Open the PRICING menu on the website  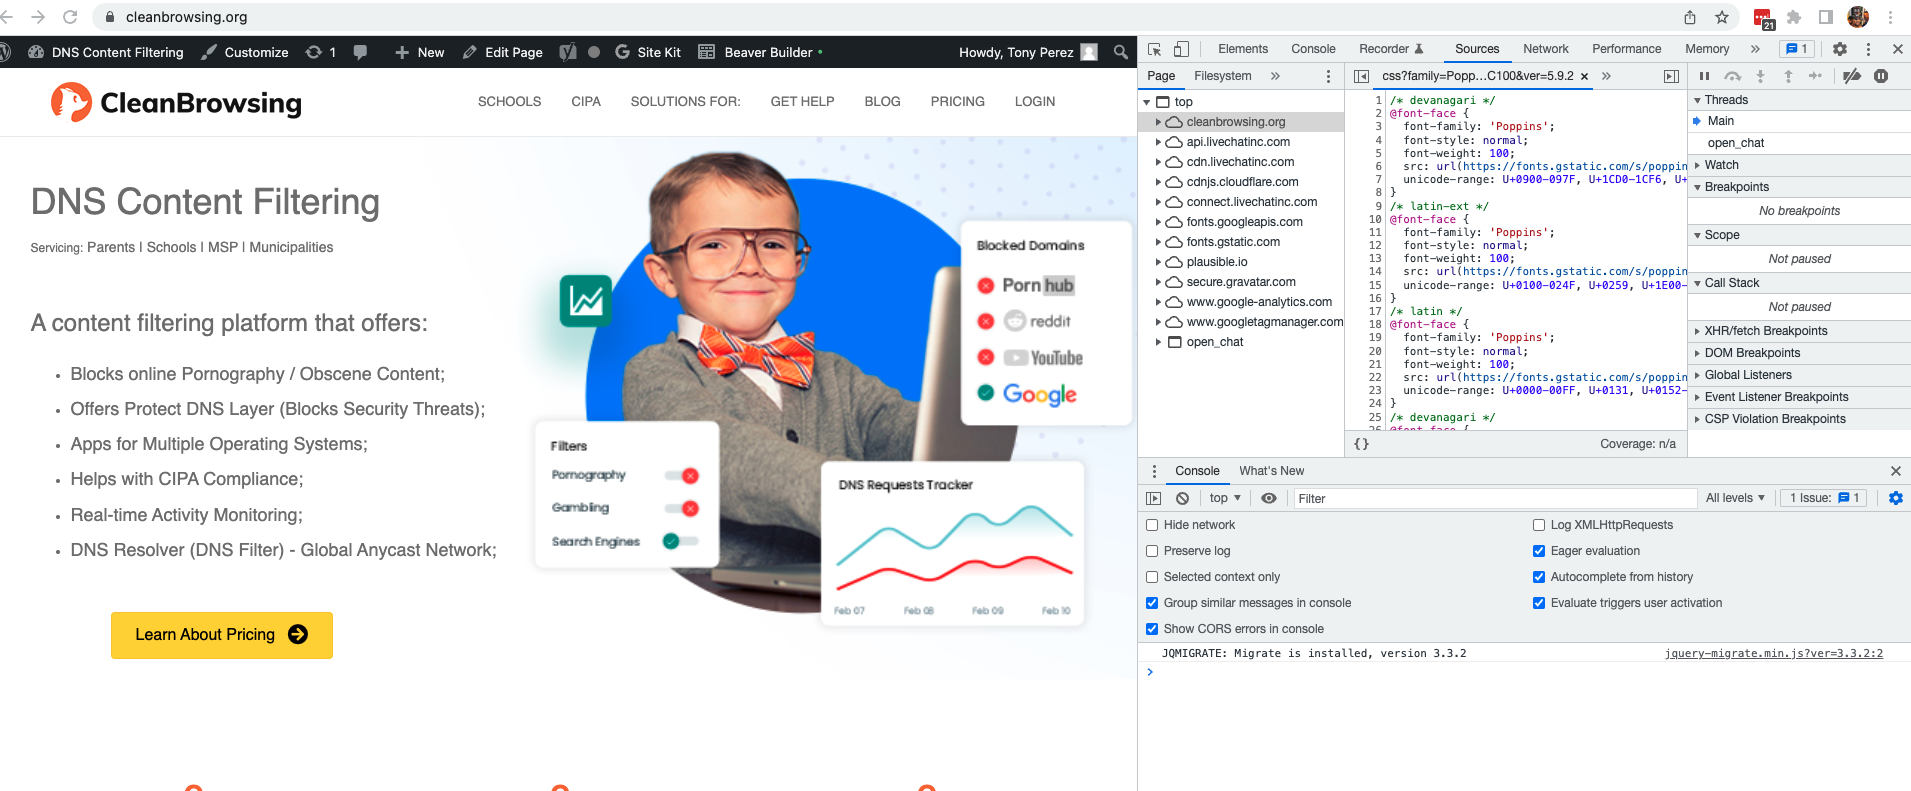point(958,102)
